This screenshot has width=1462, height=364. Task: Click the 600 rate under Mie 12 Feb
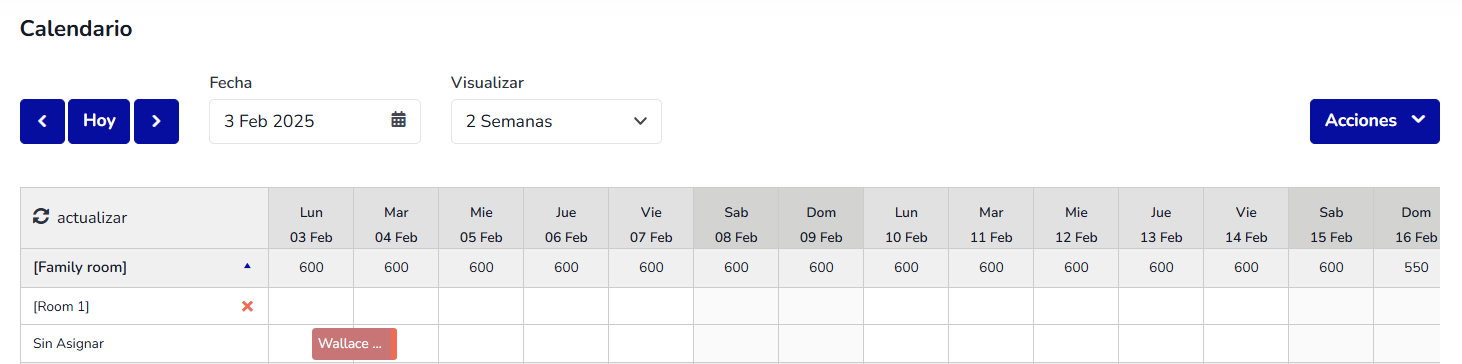click(x=1076, y=268)
